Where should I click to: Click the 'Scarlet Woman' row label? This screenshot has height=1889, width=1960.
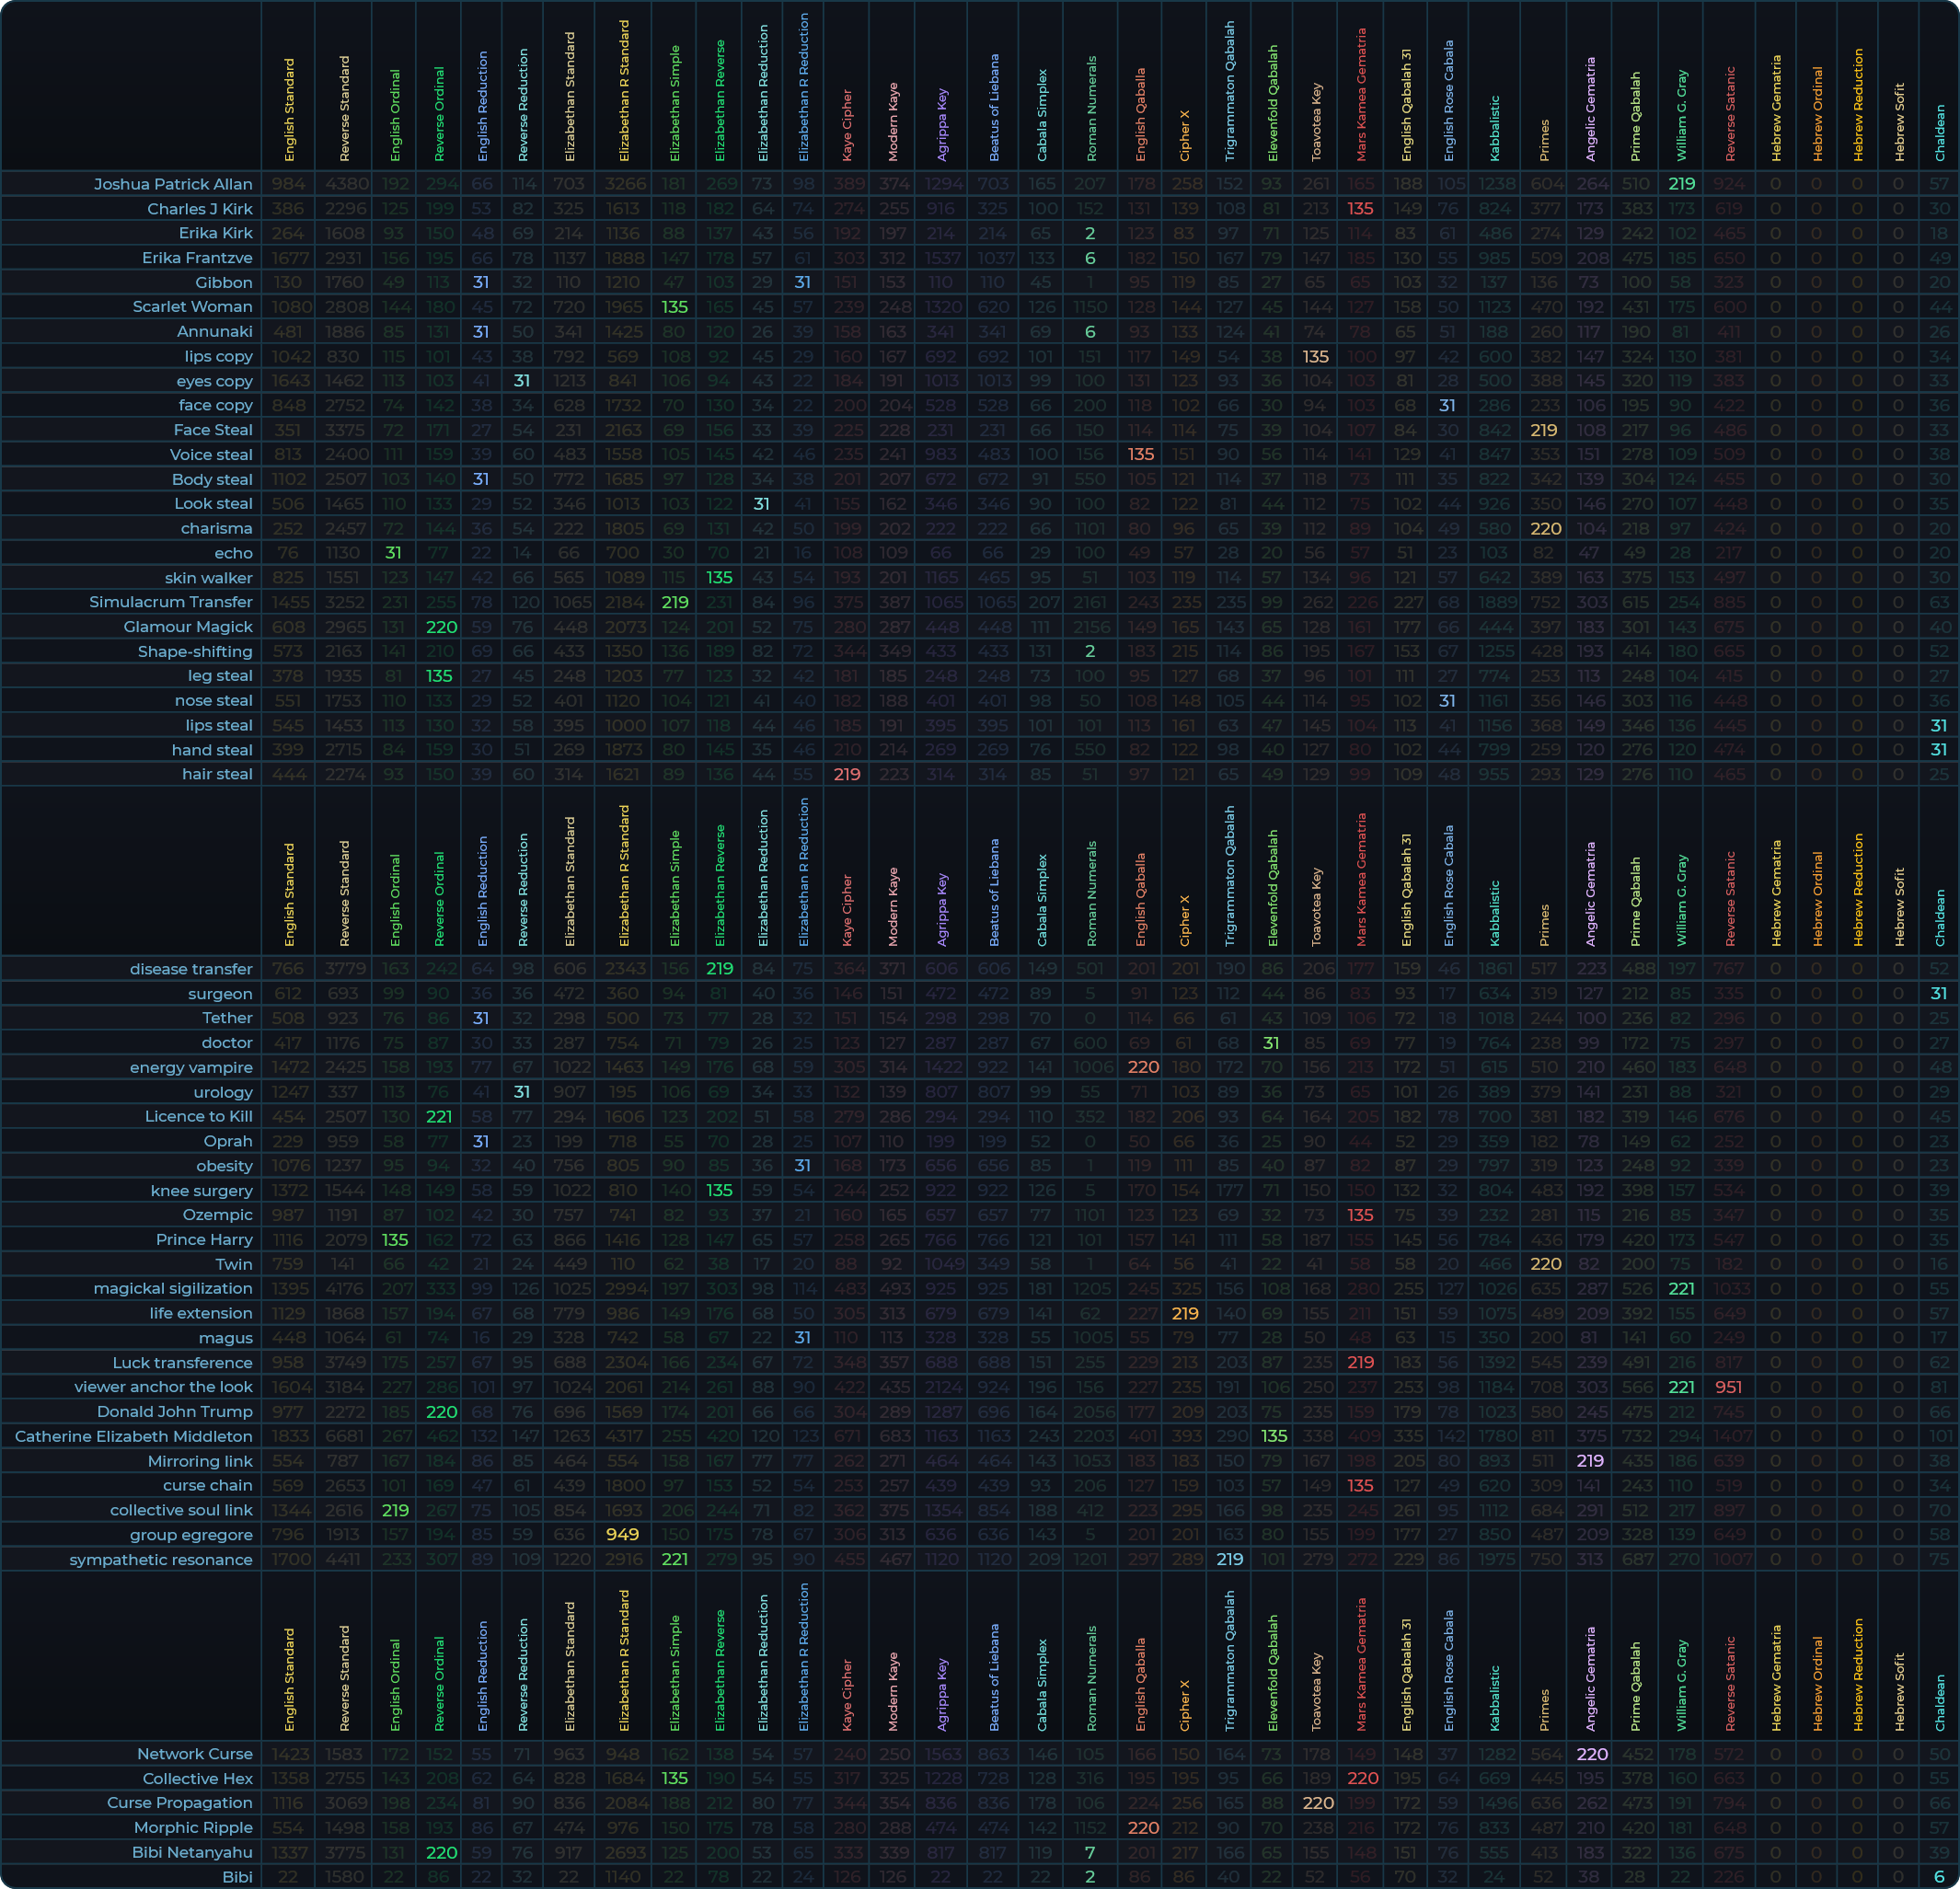tap(192, 307)
